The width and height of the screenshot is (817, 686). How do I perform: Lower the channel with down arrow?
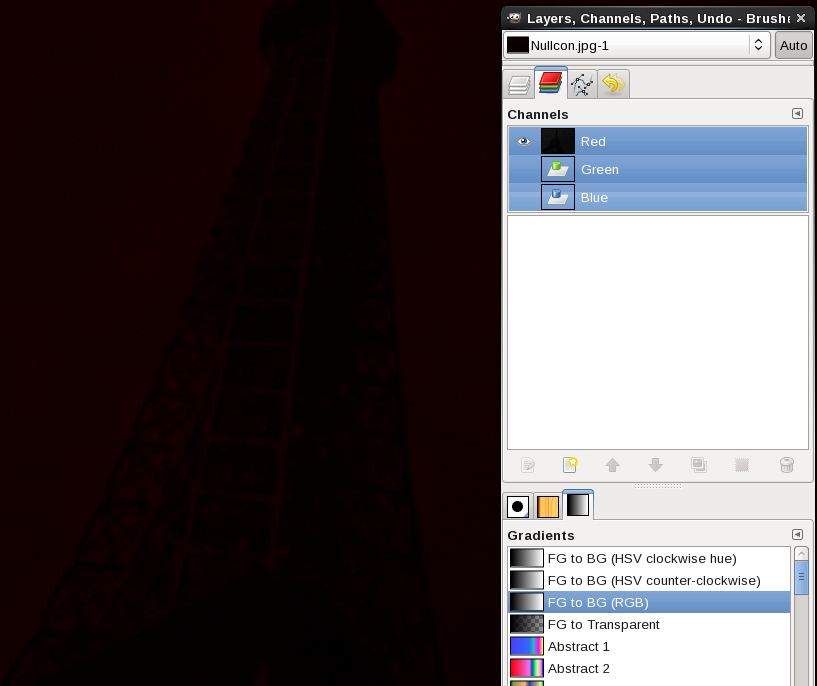[655, 465]
